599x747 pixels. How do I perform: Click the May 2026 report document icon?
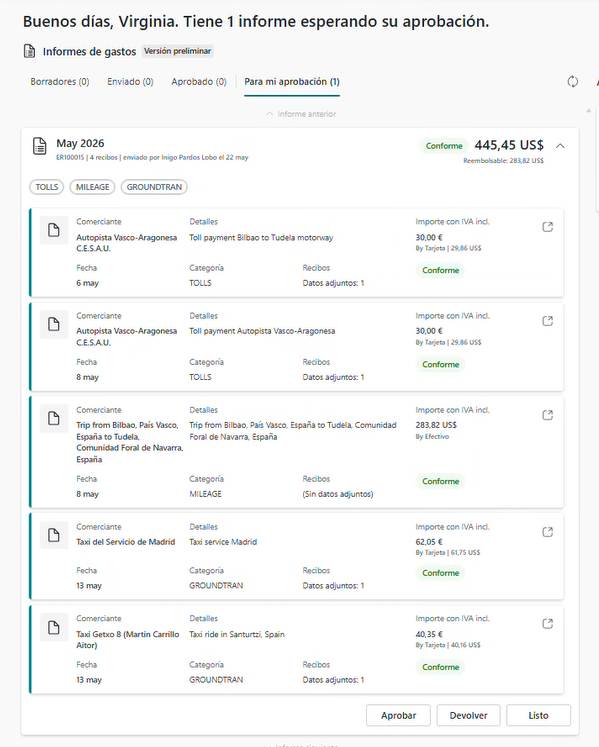click(40, 146)
